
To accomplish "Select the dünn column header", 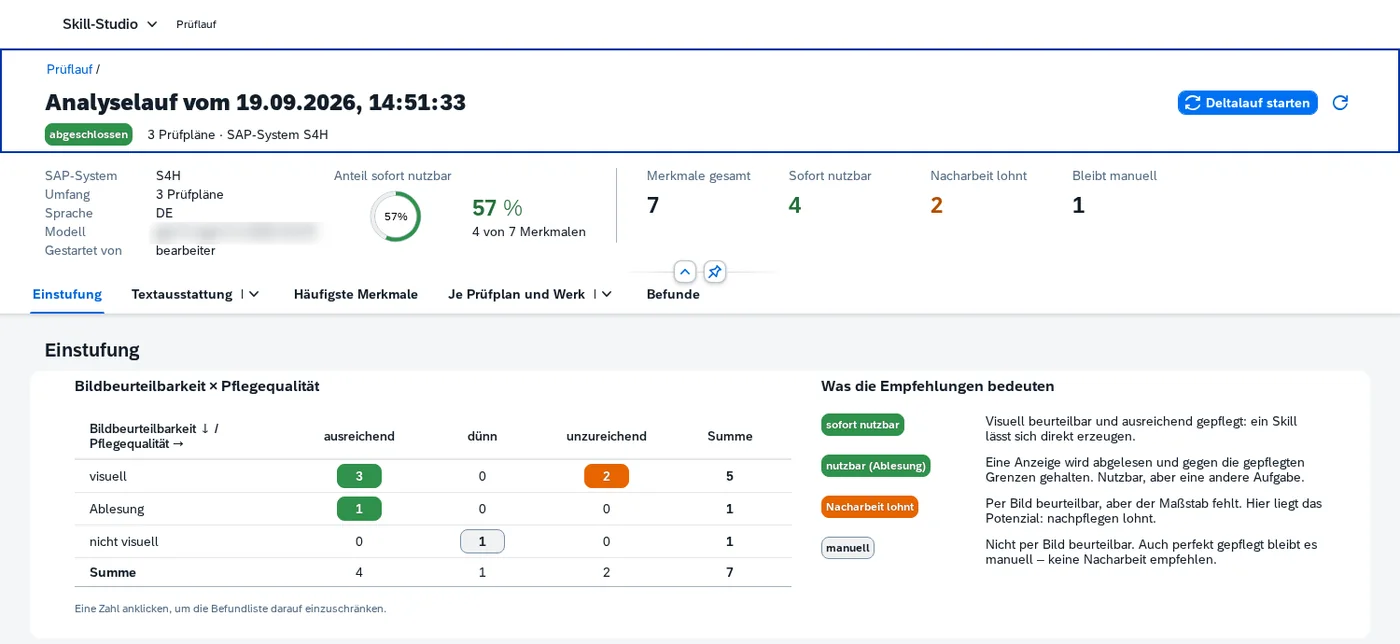I will pyautogui.click(x=482, y=436).
